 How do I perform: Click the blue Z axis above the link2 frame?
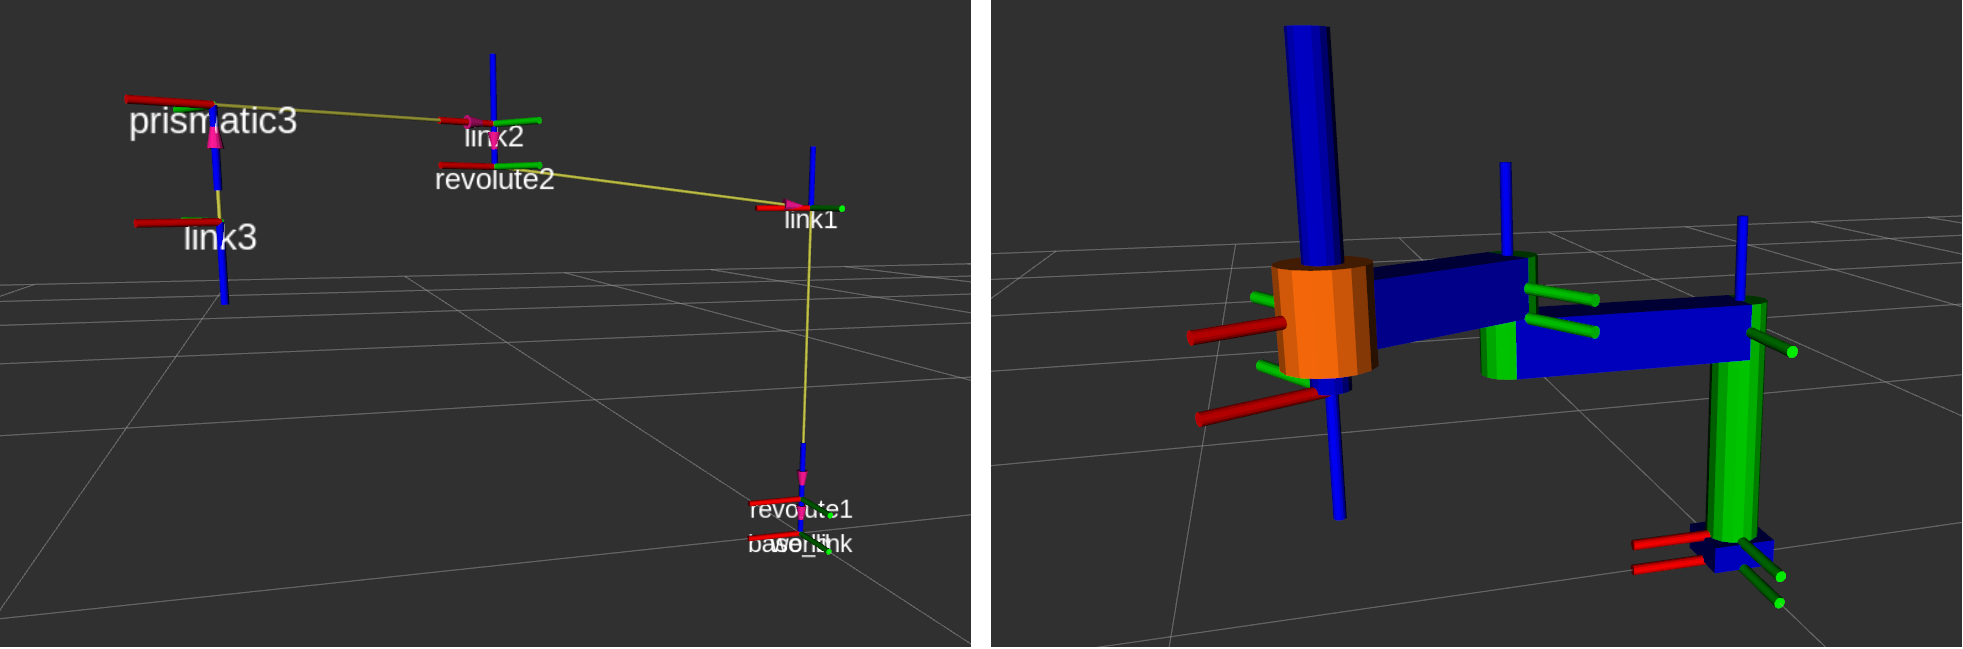[493, 85]
